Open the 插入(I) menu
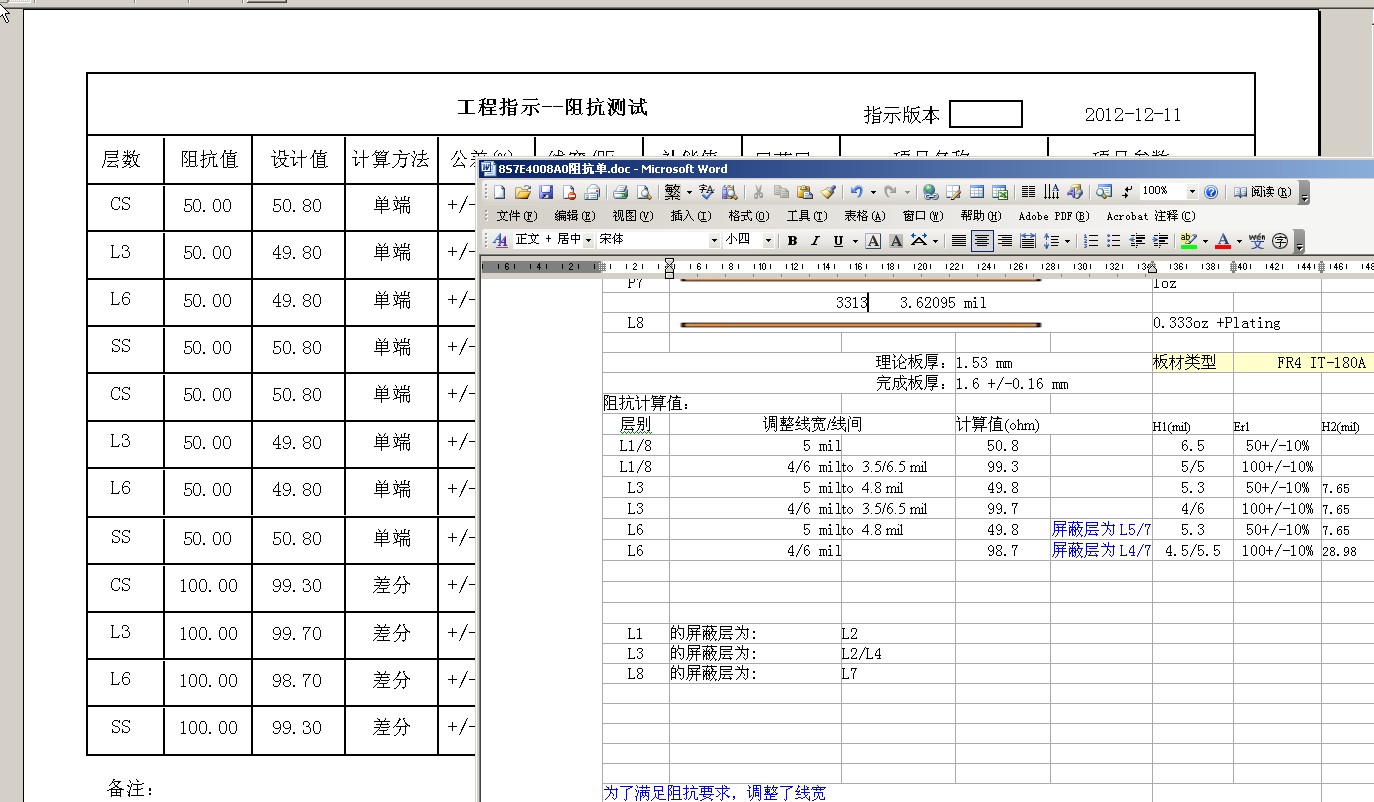 tap(690, 216)
